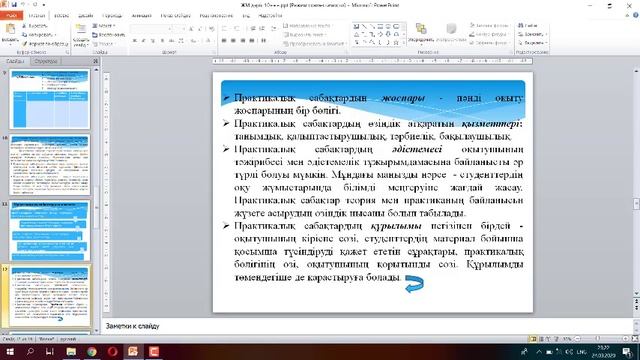Expand the shapes gallery More arrow

(x=403, y=42)
